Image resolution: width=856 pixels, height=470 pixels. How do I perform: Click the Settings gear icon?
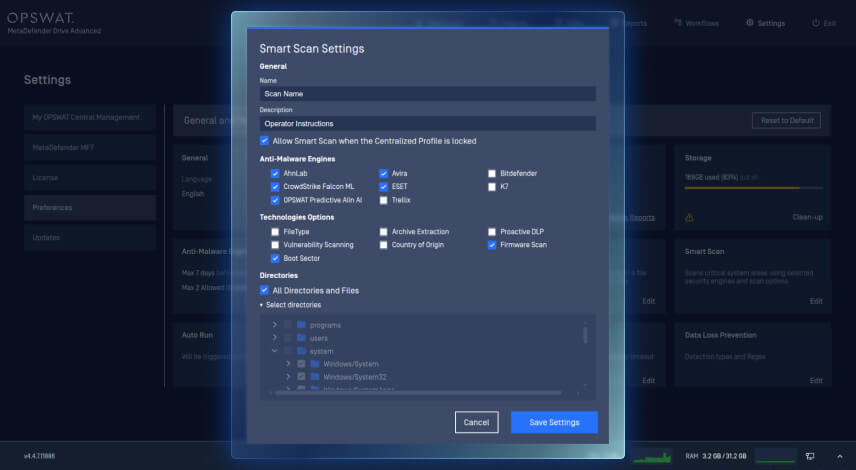coord(750,23)
